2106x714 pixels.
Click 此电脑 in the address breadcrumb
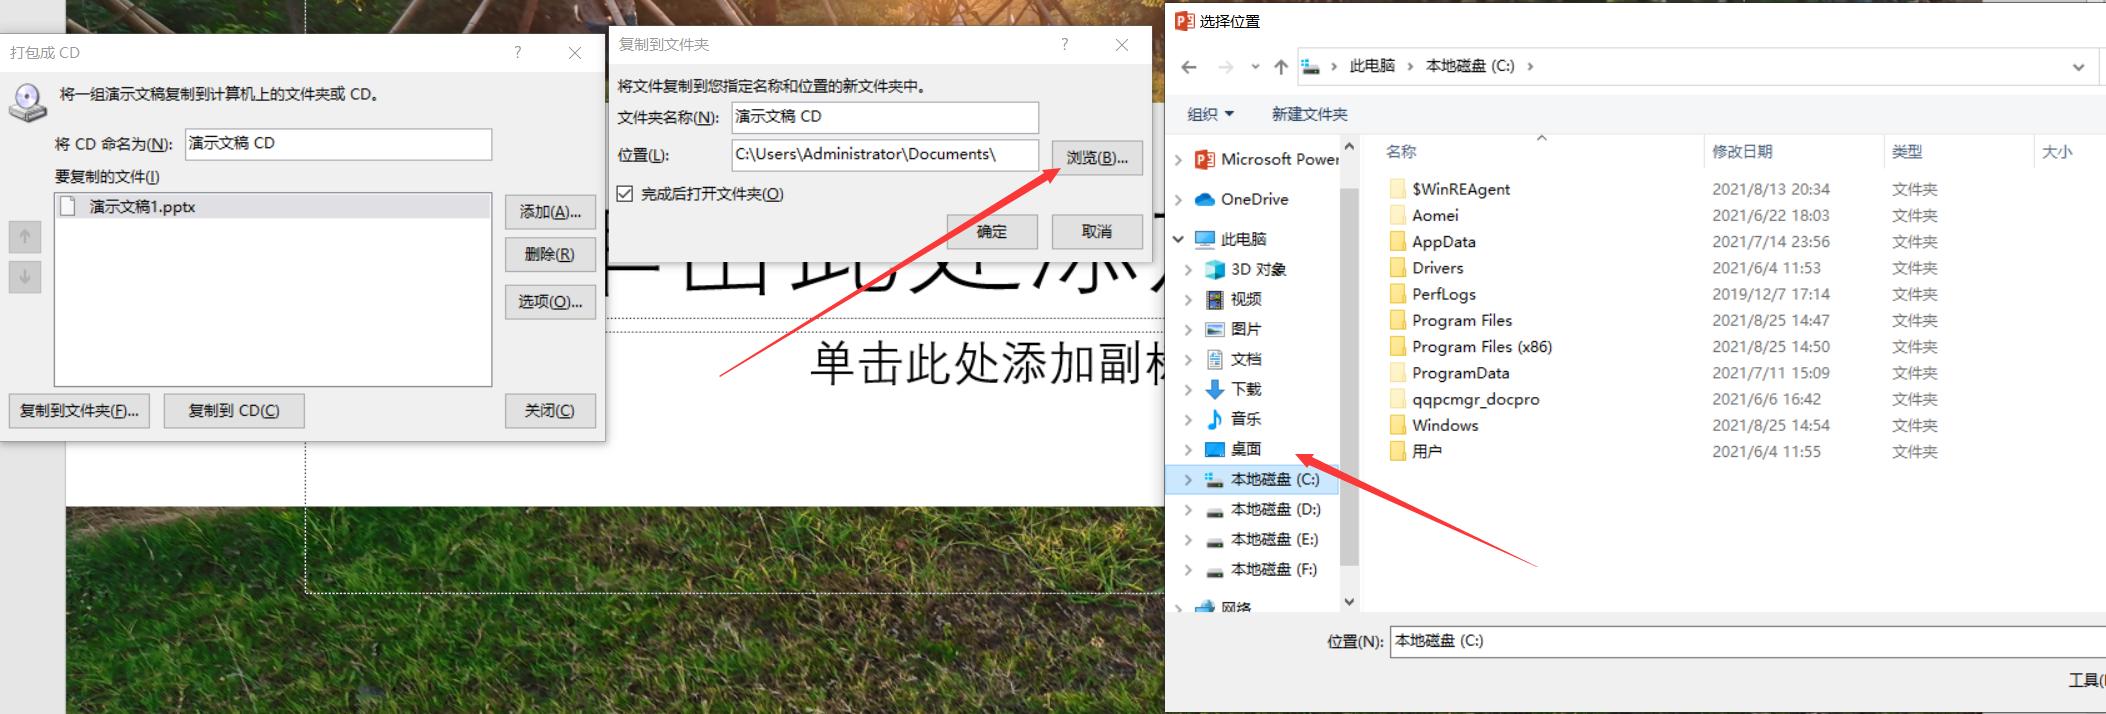pos(1372,66)
